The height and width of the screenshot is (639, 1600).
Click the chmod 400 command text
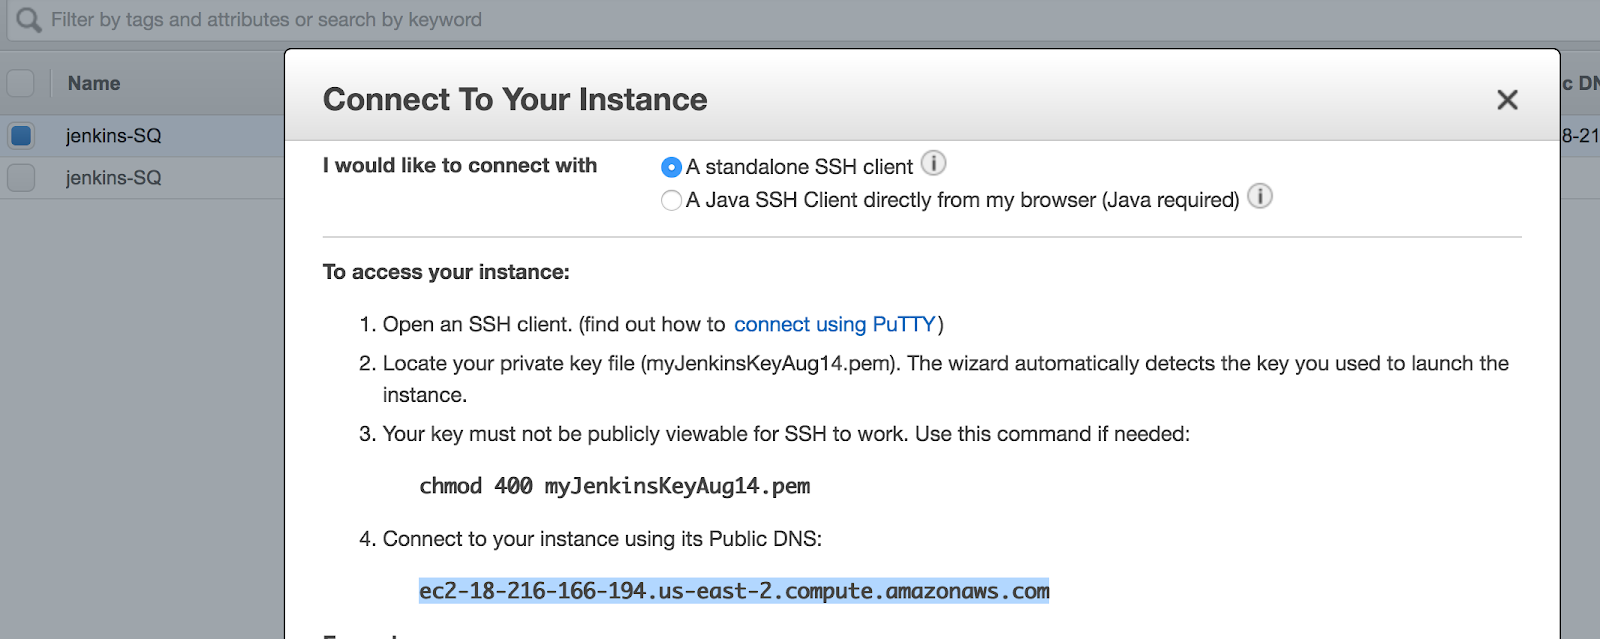[x=614, y=487]
